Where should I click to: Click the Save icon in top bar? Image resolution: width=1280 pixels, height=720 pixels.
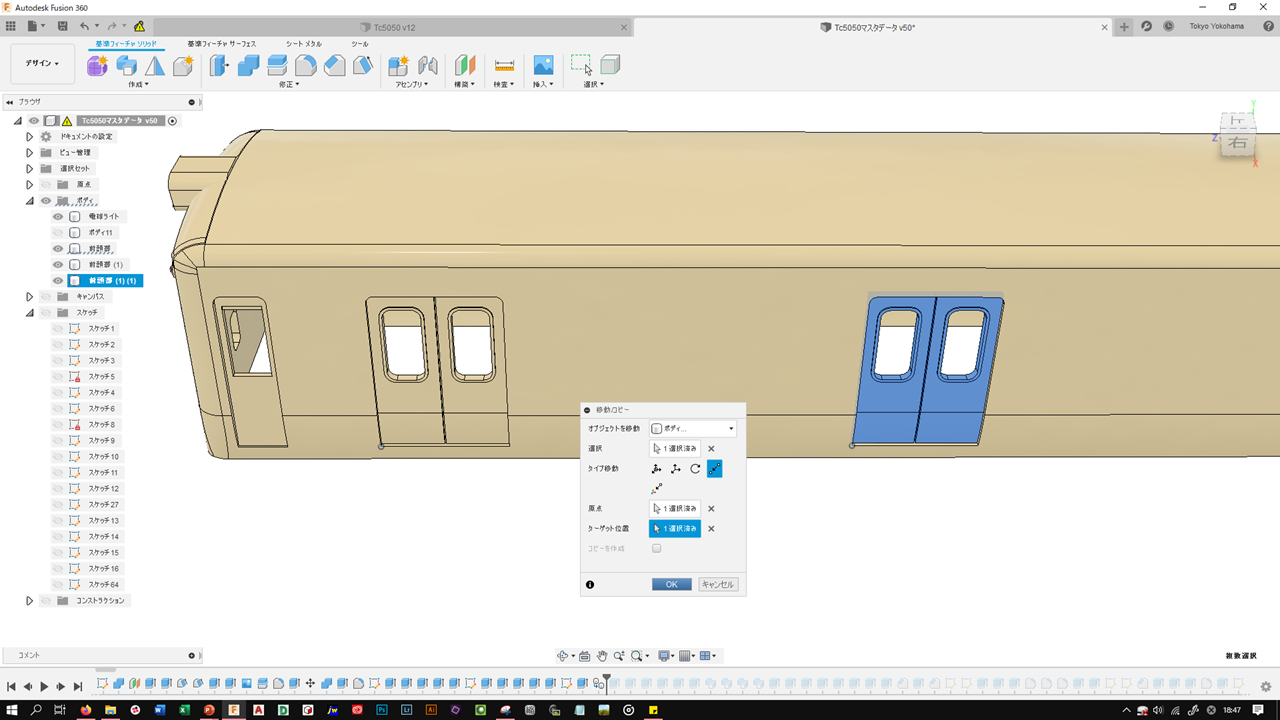coord(63,26)
